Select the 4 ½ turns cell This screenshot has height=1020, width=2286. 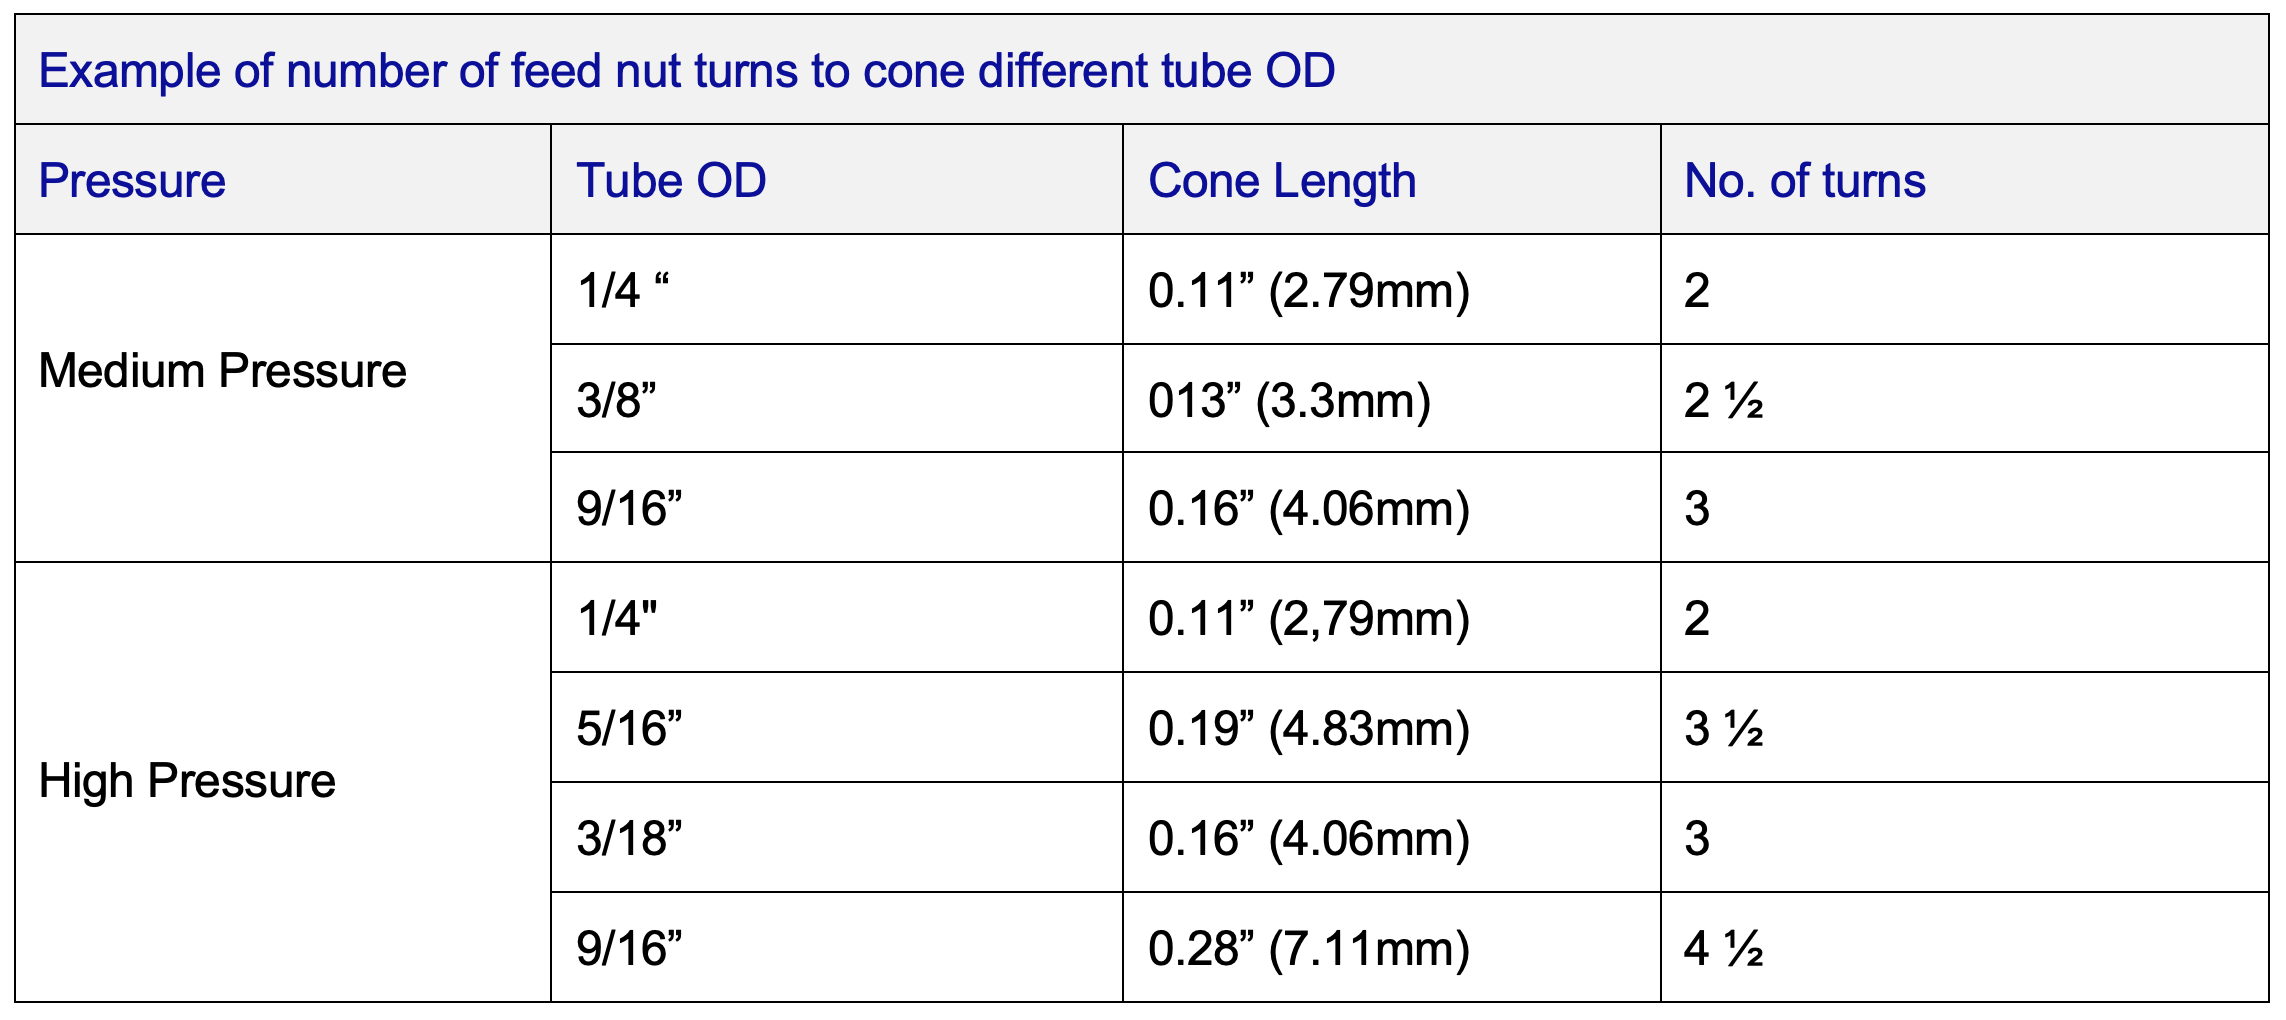click(x=1723, y=948)
